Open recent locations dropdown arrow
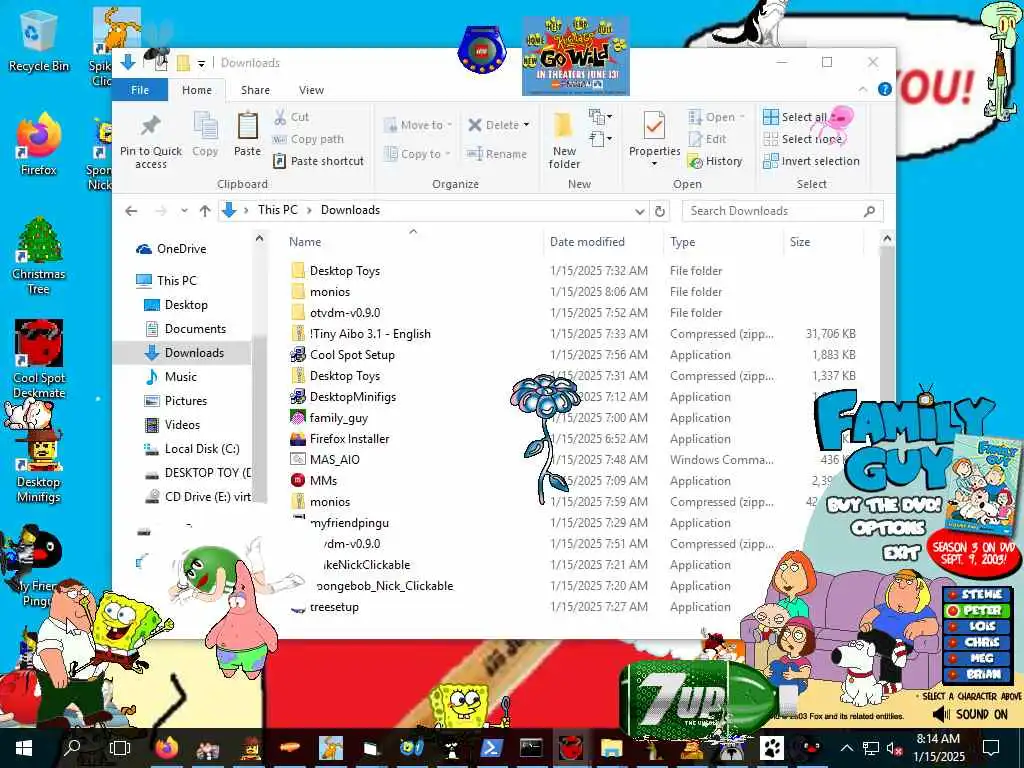The height and width of the screenshot is (768, 1024). (x=185, y=211)
